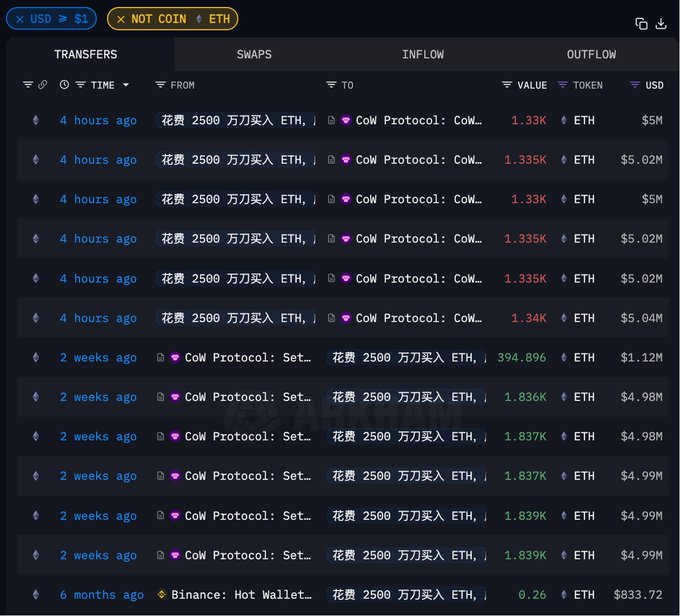Click the USD amount $1.12M
Viewport: 680px width, 616px height.
[641, 357]
